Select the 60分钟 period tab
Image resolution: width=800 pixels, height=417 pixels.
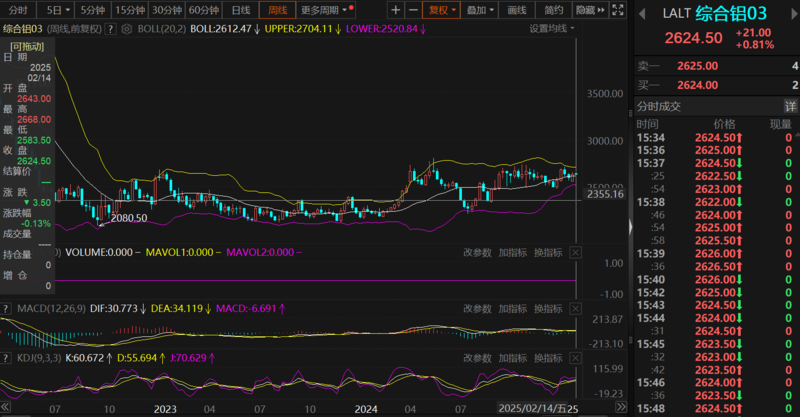204,10
